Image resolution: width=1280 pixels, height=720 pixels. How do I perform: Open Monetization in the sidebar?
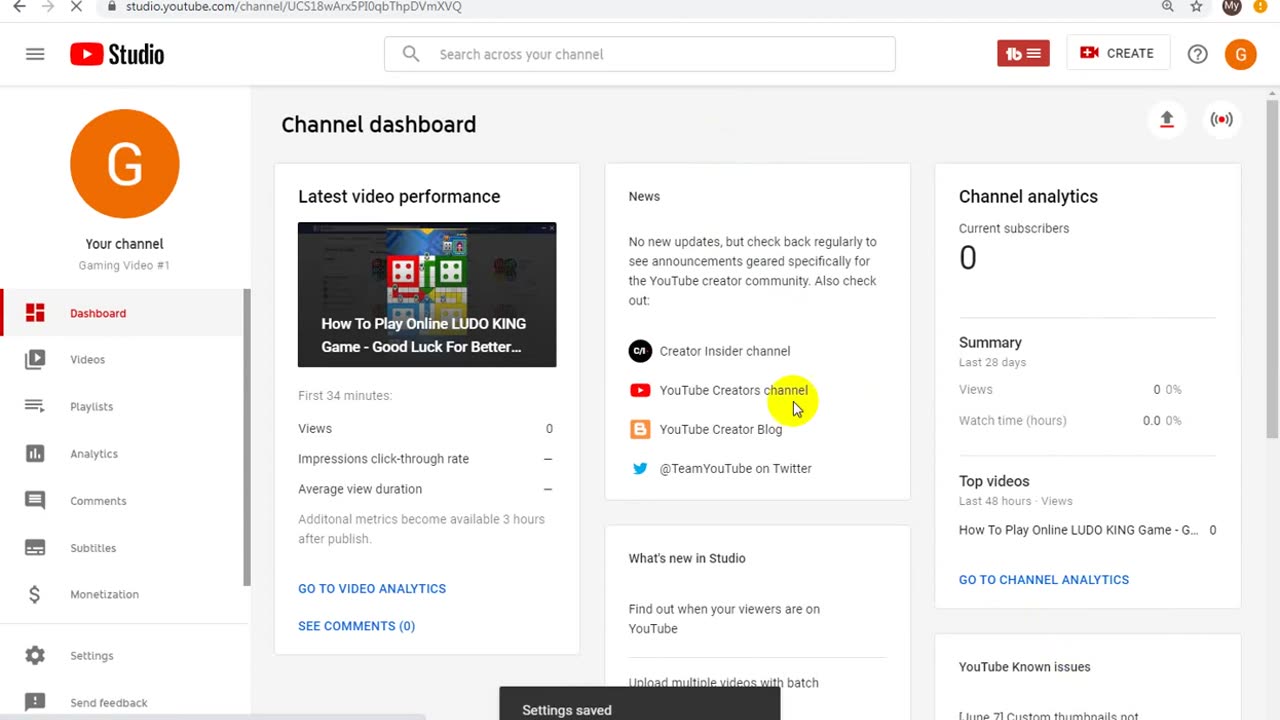(x=122, y=594)
